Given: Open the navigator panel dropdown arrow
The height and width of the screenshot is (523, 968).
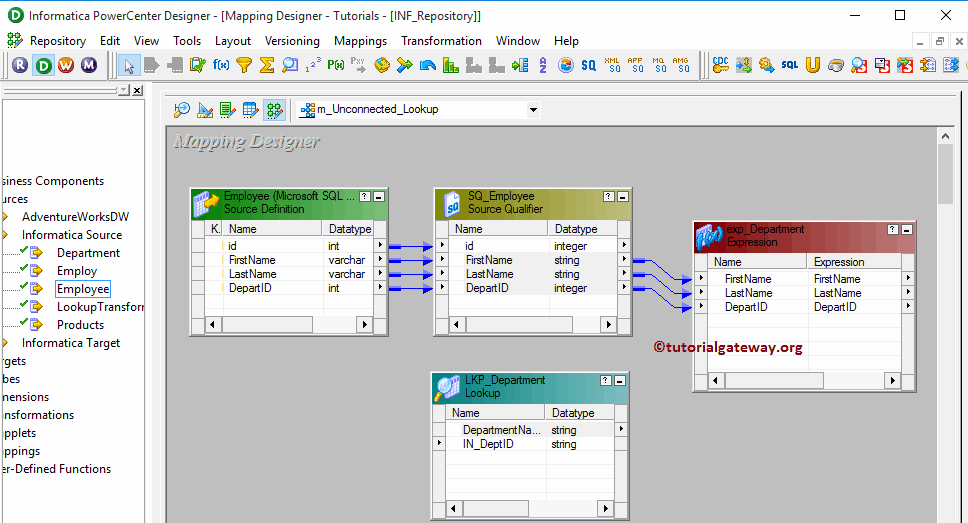Looking at the screenshot, I should pyautogui.click(x=123, y=90).
